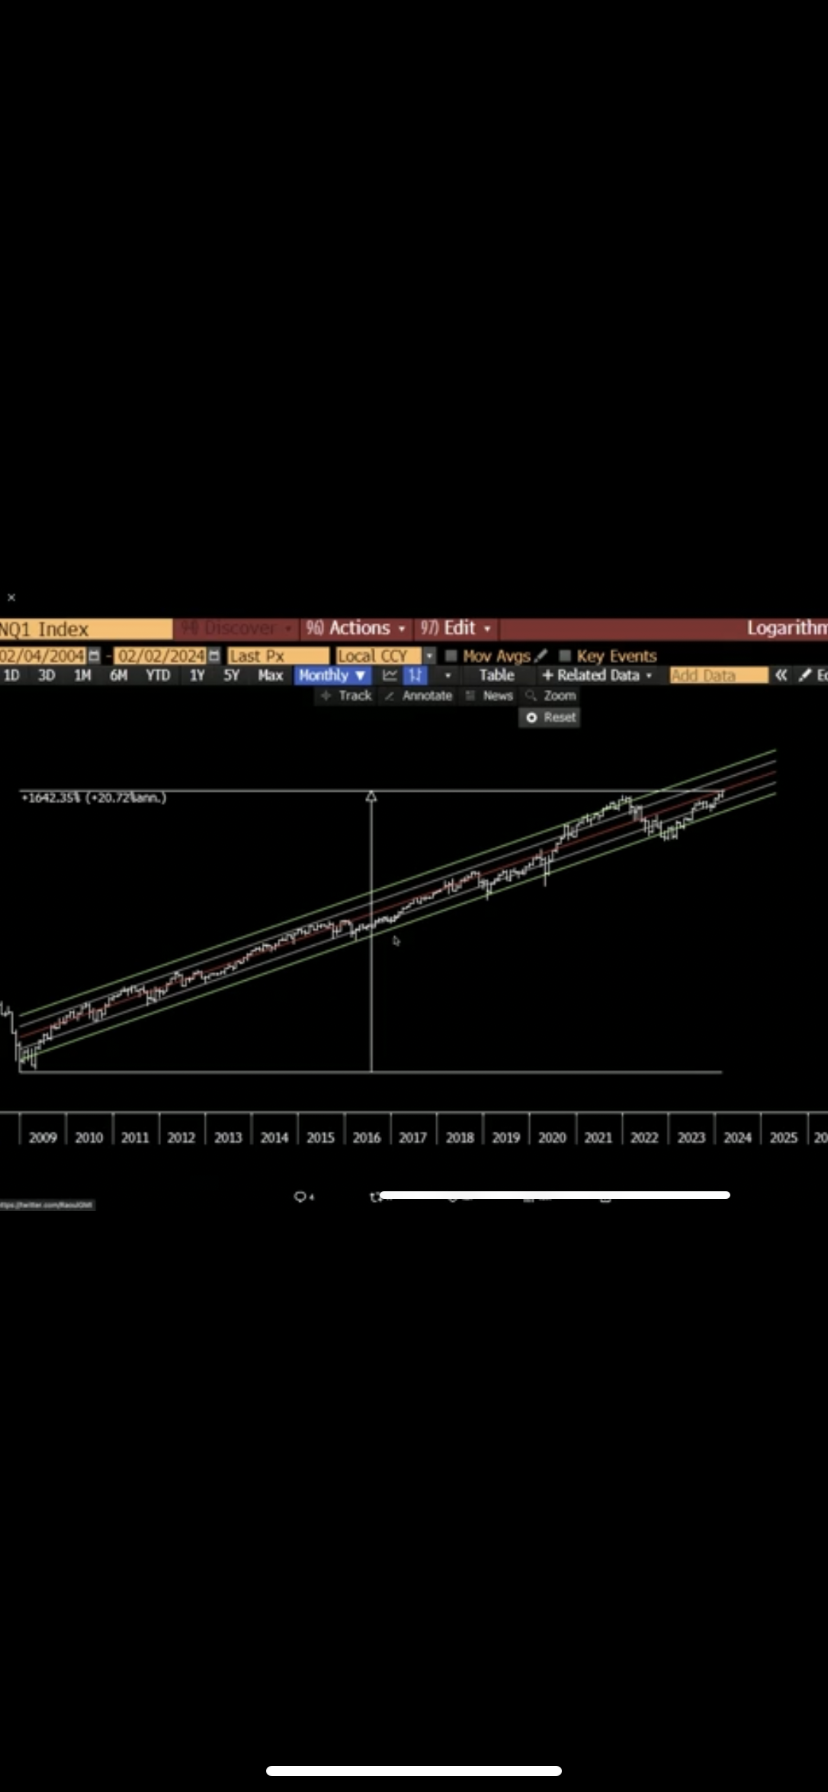The image size is (828, 1792).
Task: Select the 6M range
Action: point(118,676)
